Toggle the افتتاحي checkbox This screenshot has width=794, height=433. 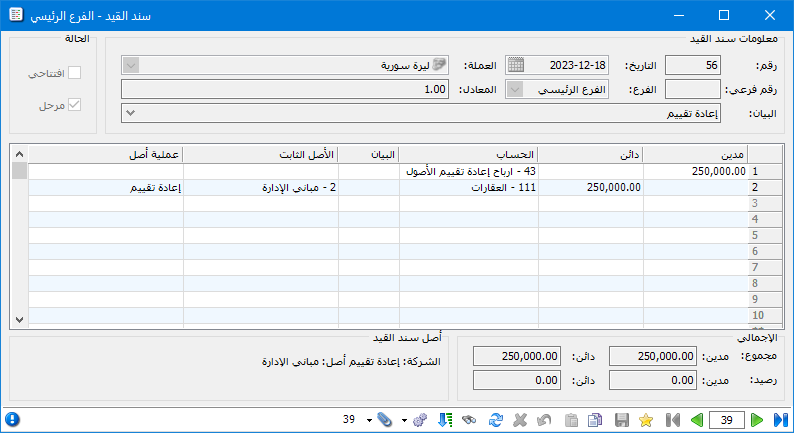pos(74,73)
